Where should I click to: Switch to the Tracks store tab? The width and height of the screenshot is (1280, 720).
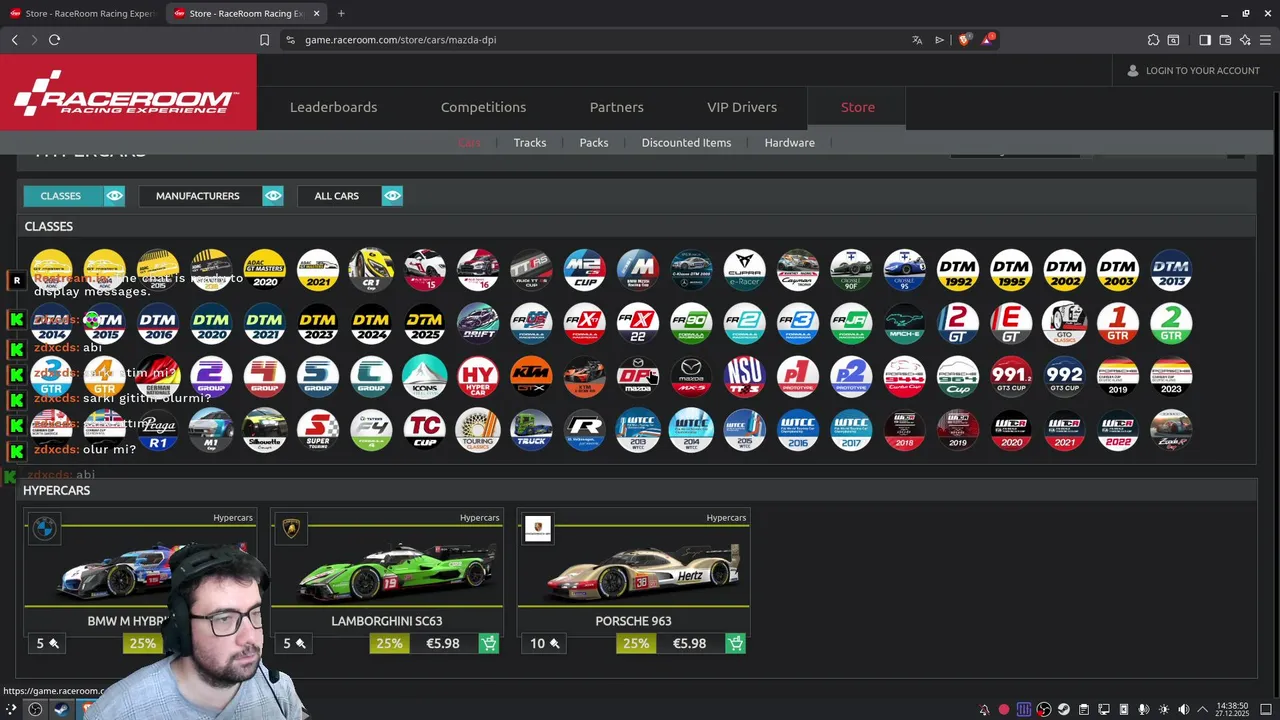[x=530, y=143]
